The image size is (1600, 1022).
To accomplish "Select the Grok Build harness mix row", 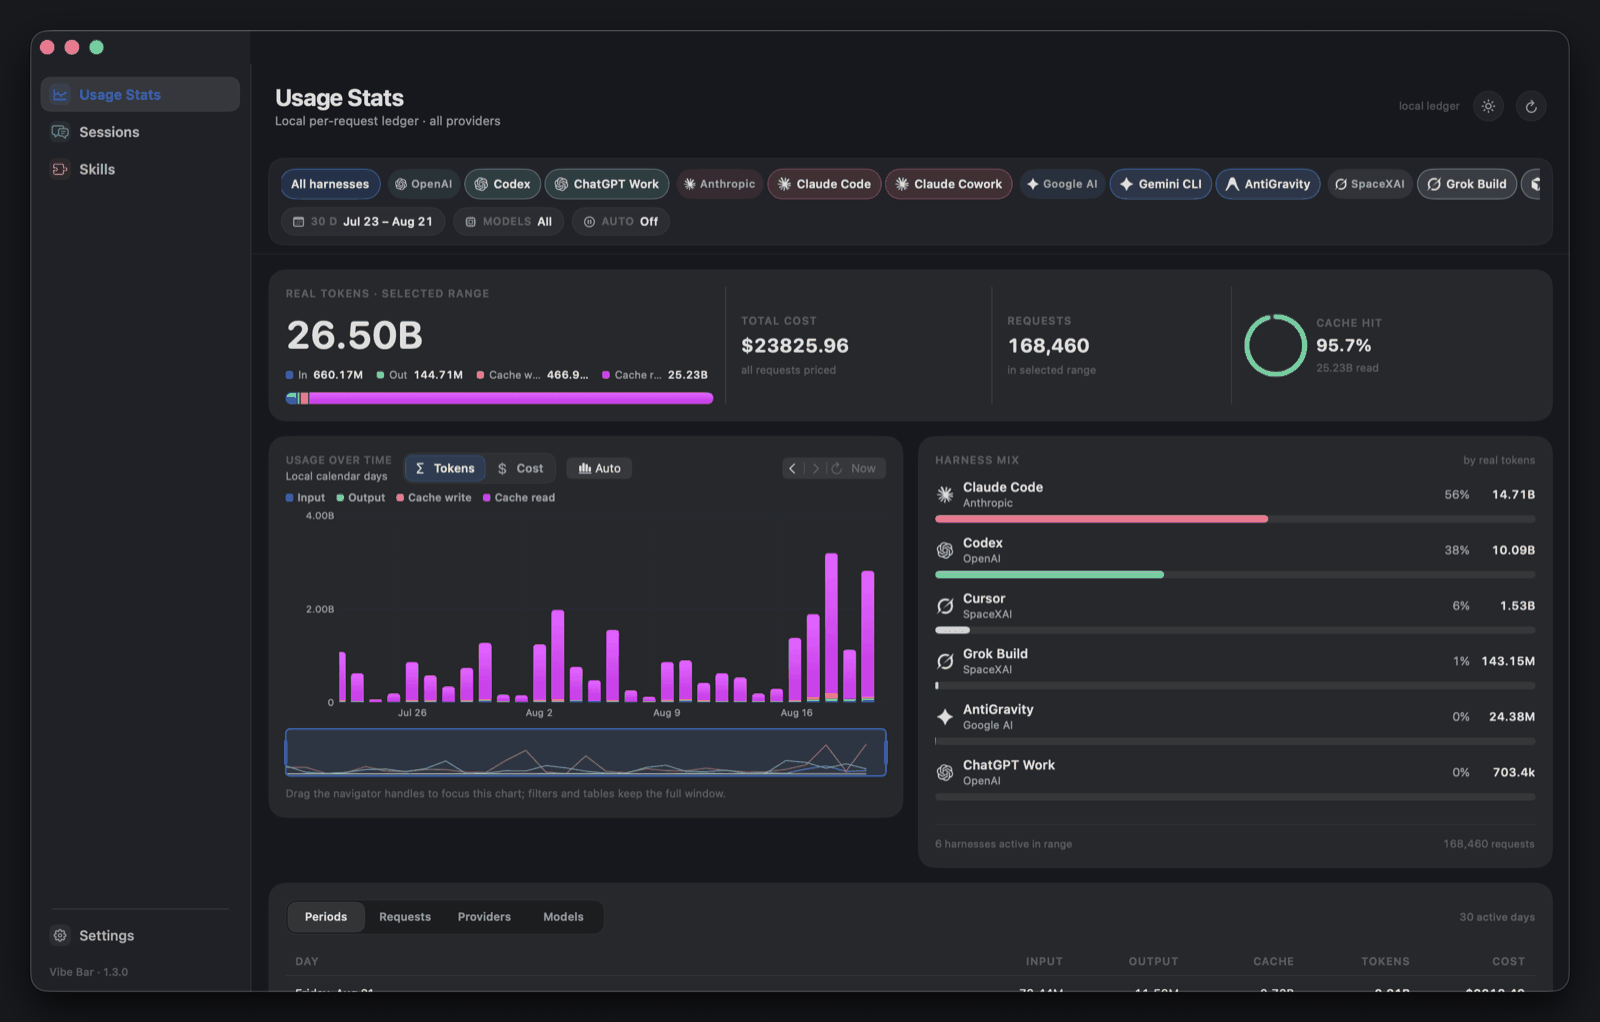I will click(1235, 669).
